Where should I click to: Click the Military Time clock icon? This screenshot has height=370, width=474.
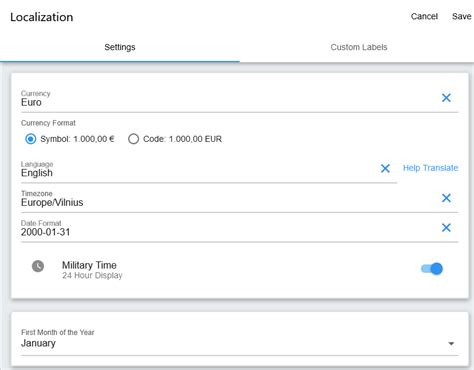[38, 266]
